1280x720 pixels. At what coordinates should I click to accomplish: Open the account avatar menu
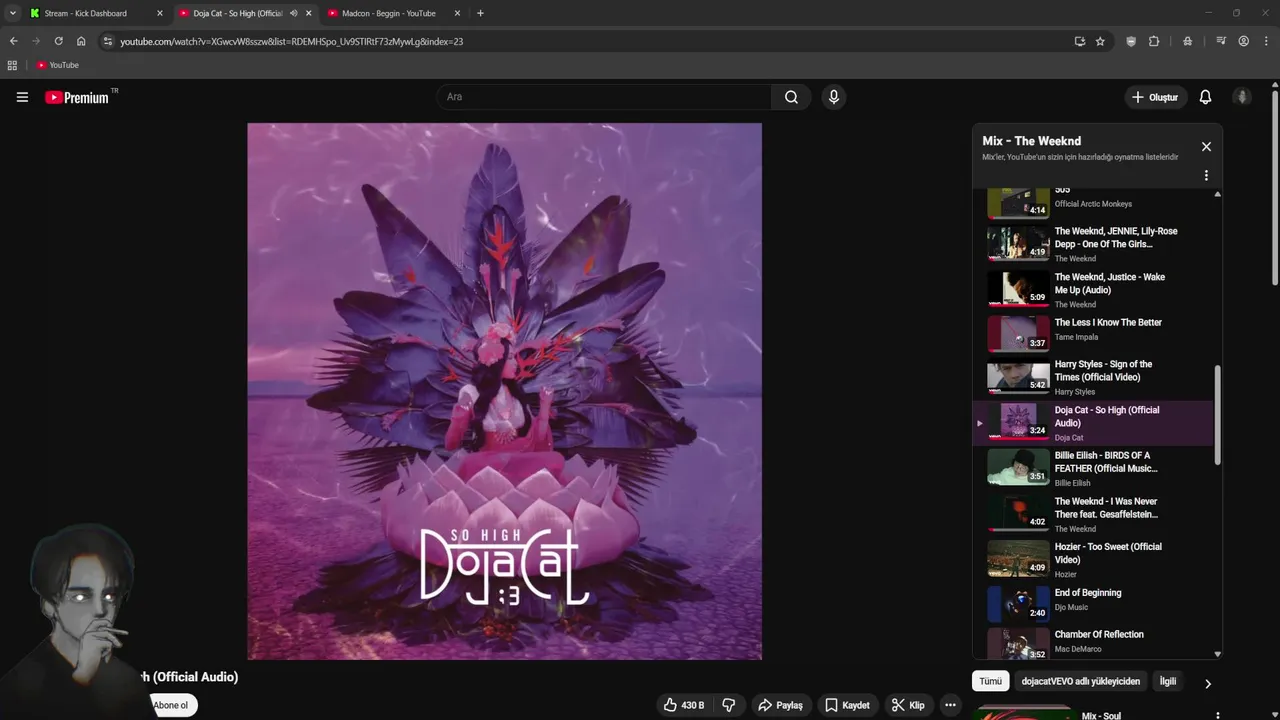(1242, 97)
